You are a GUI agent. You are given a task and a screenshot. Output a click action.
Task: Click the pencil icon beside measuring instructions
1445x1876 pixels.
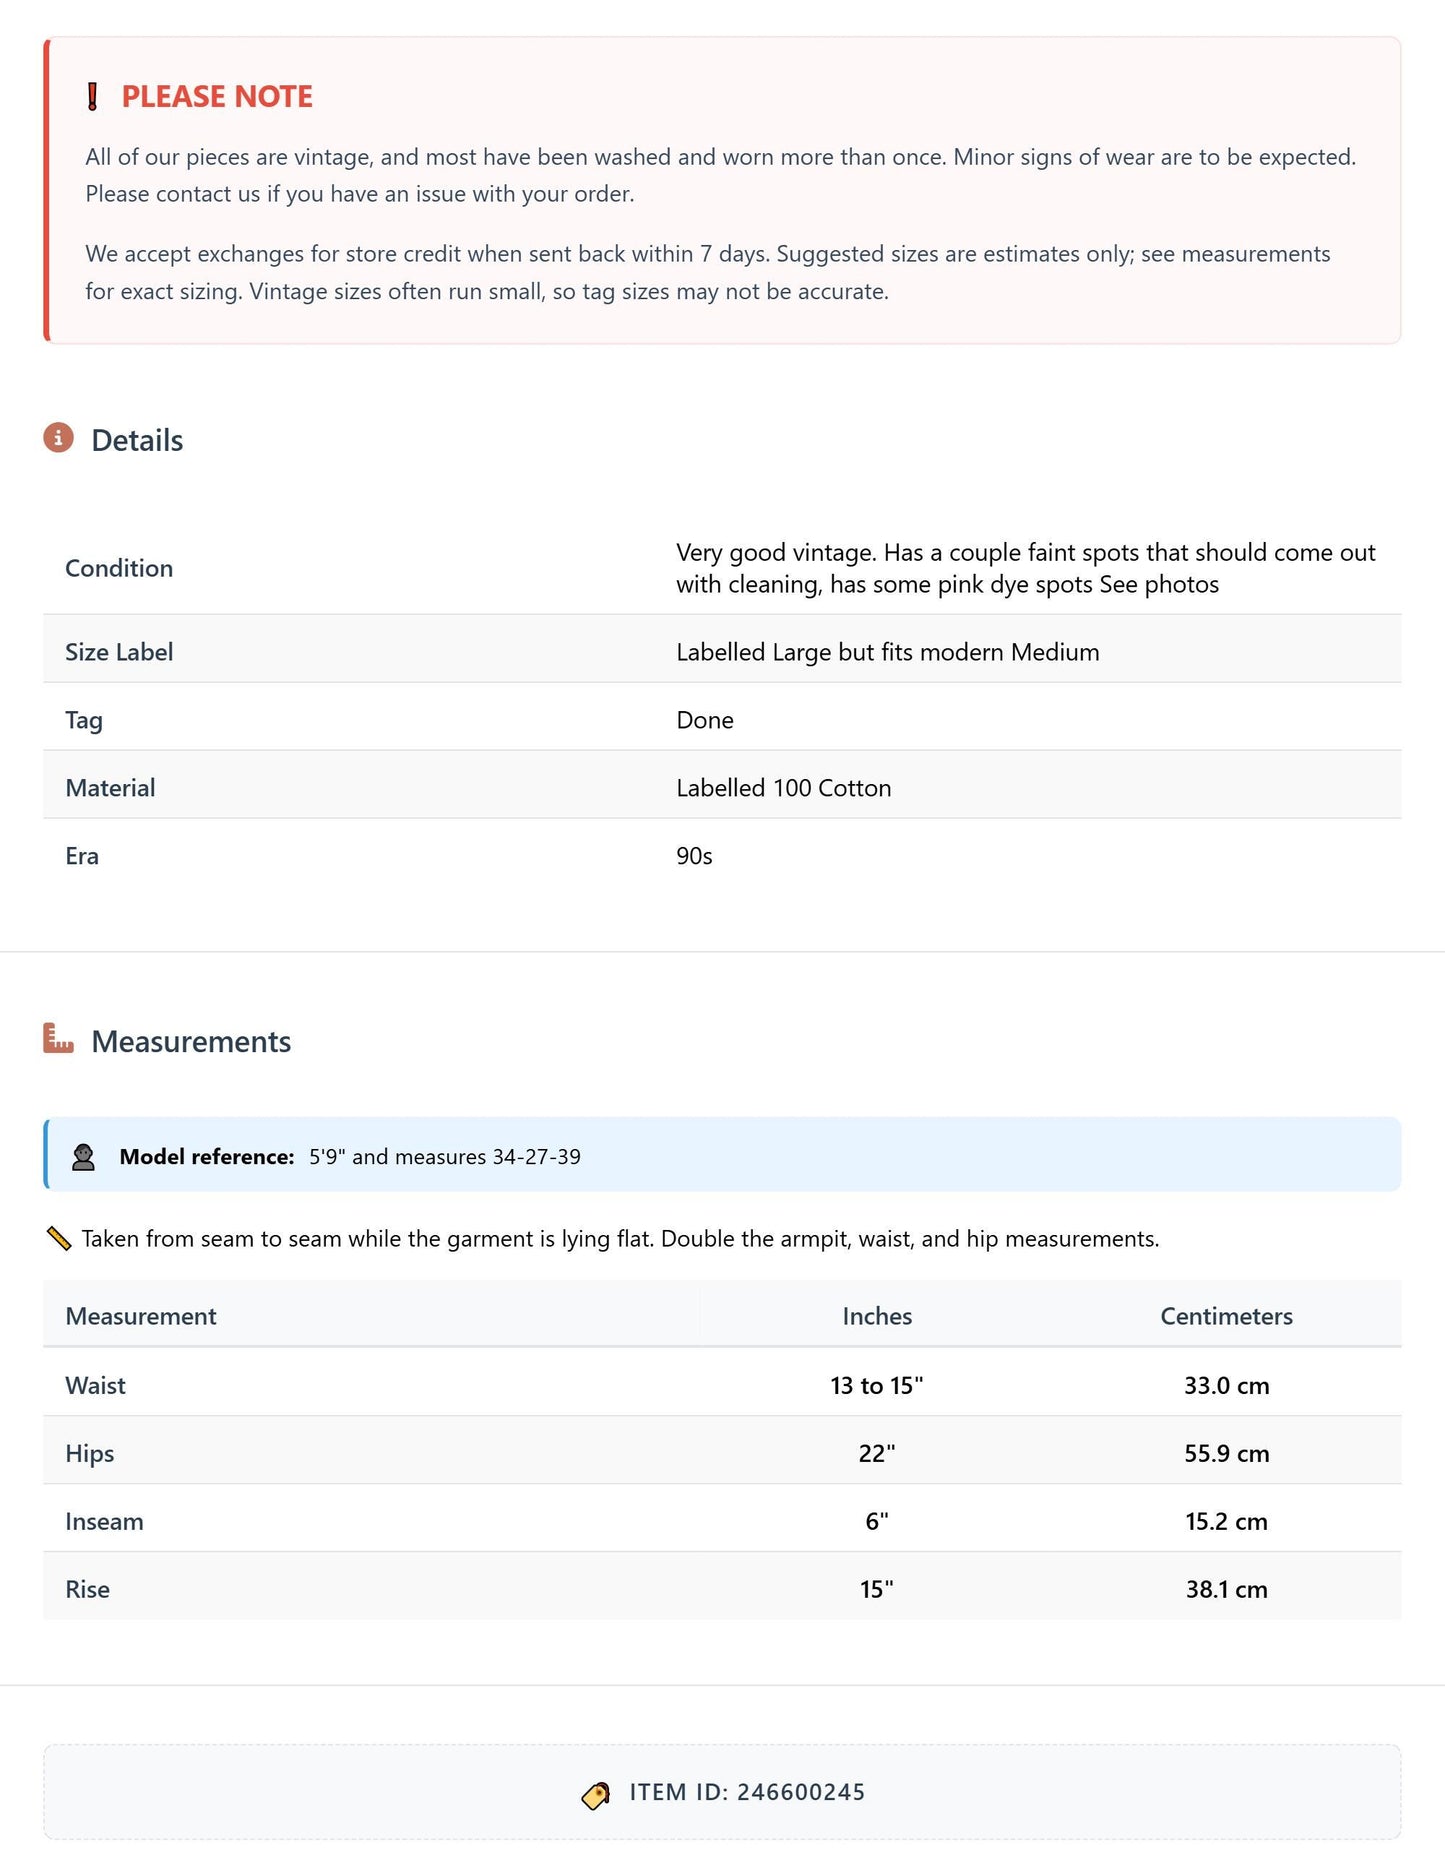pos(59,1239)
